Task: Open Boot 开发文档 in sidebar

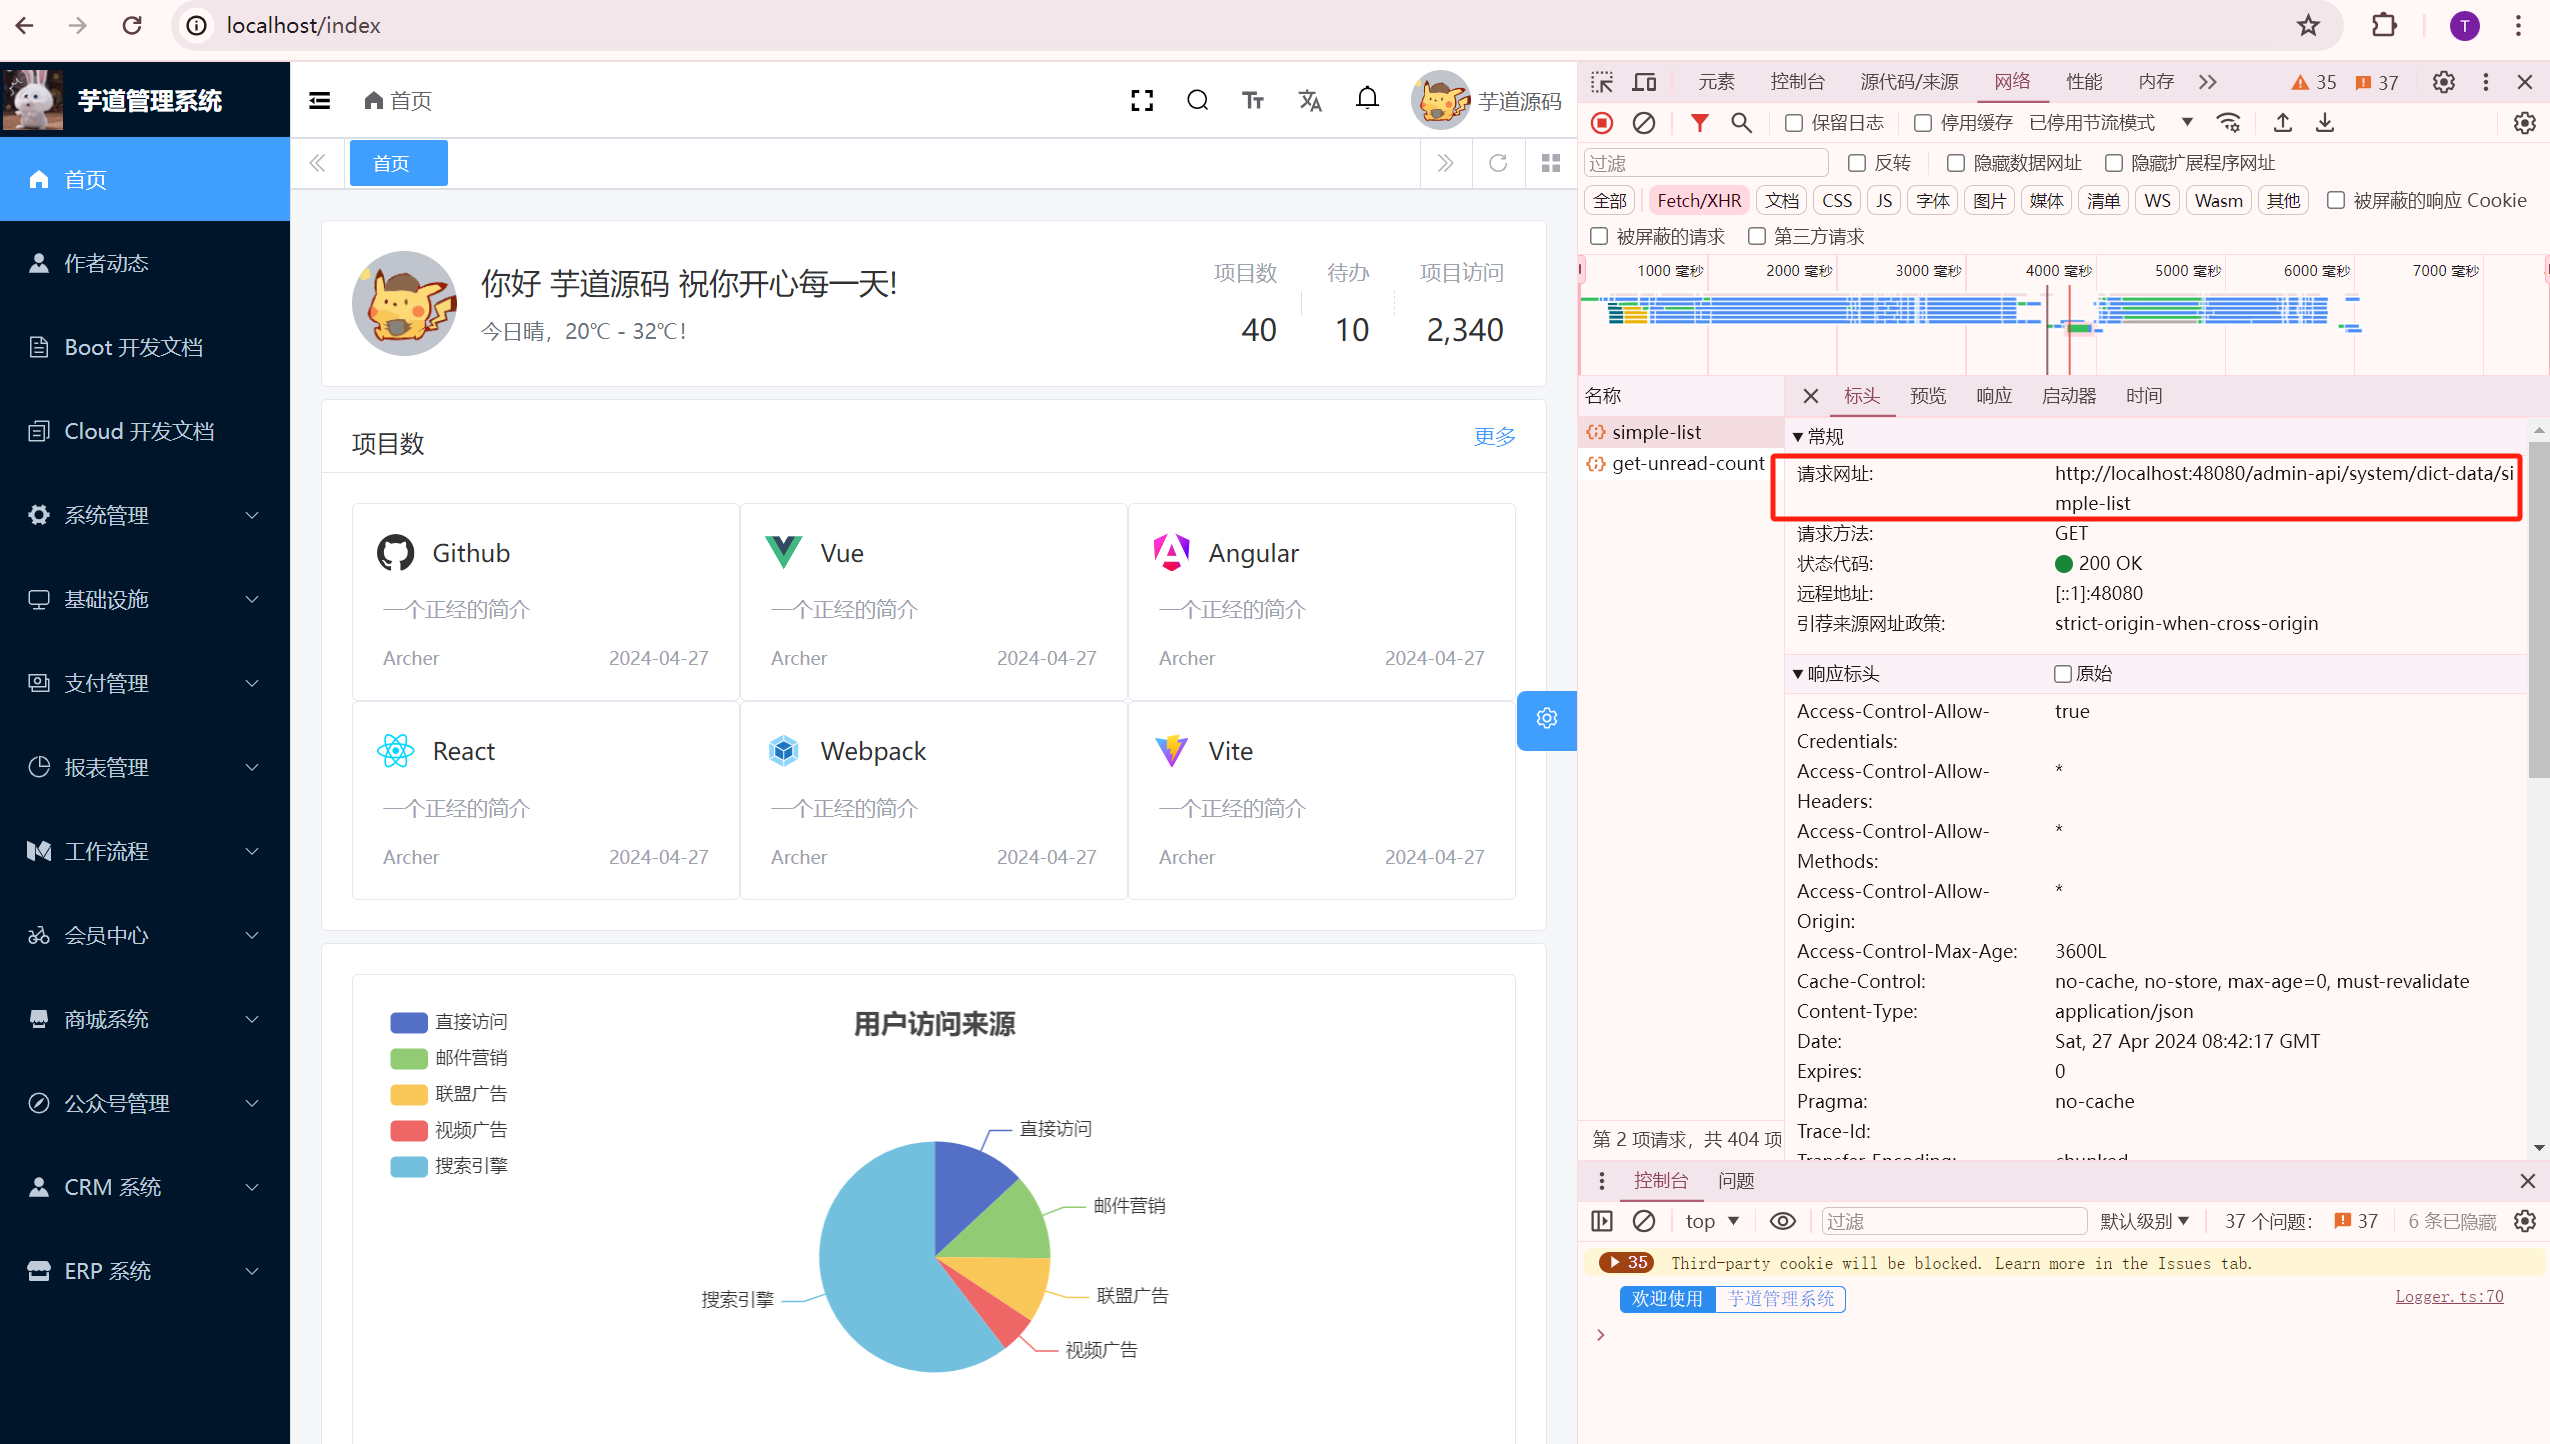Action: (x=145, y=347)
